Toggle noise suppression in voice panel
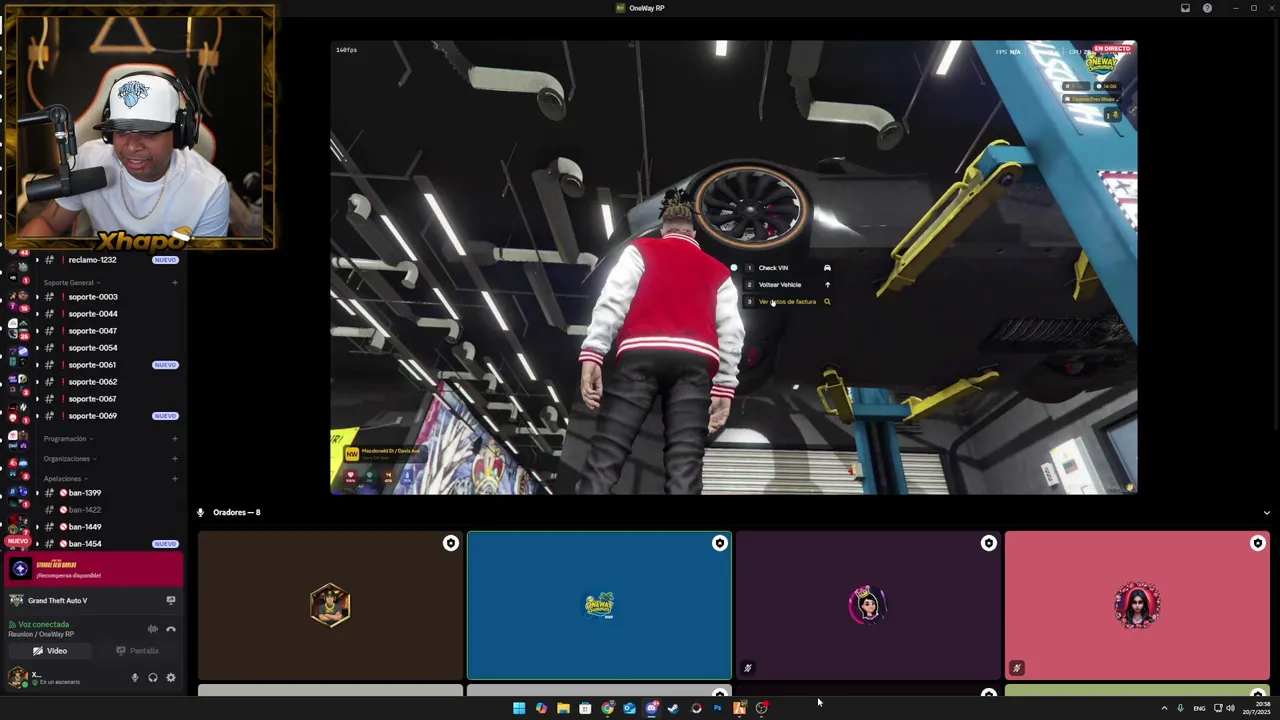The width and height of the screenshot is (1280, 720). pyautogui.click(x=153, y=630)
